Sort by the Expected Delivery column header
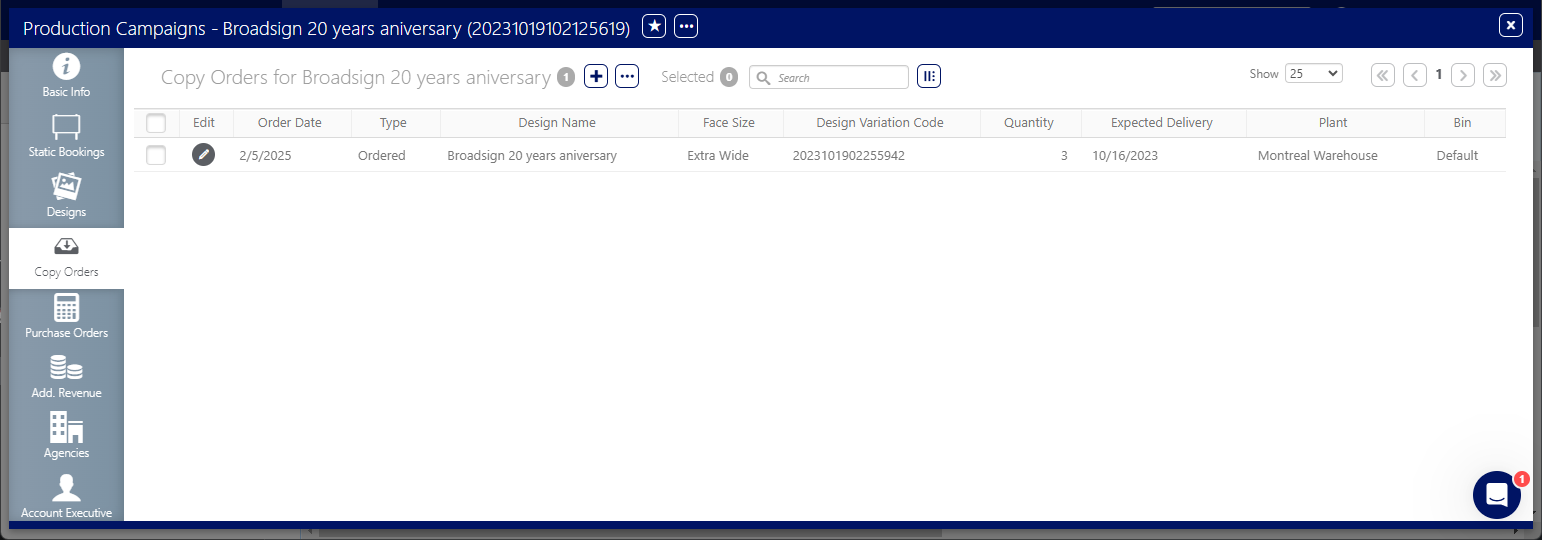This screenshot has height=540, width=1542. [x=1161, y=123]
